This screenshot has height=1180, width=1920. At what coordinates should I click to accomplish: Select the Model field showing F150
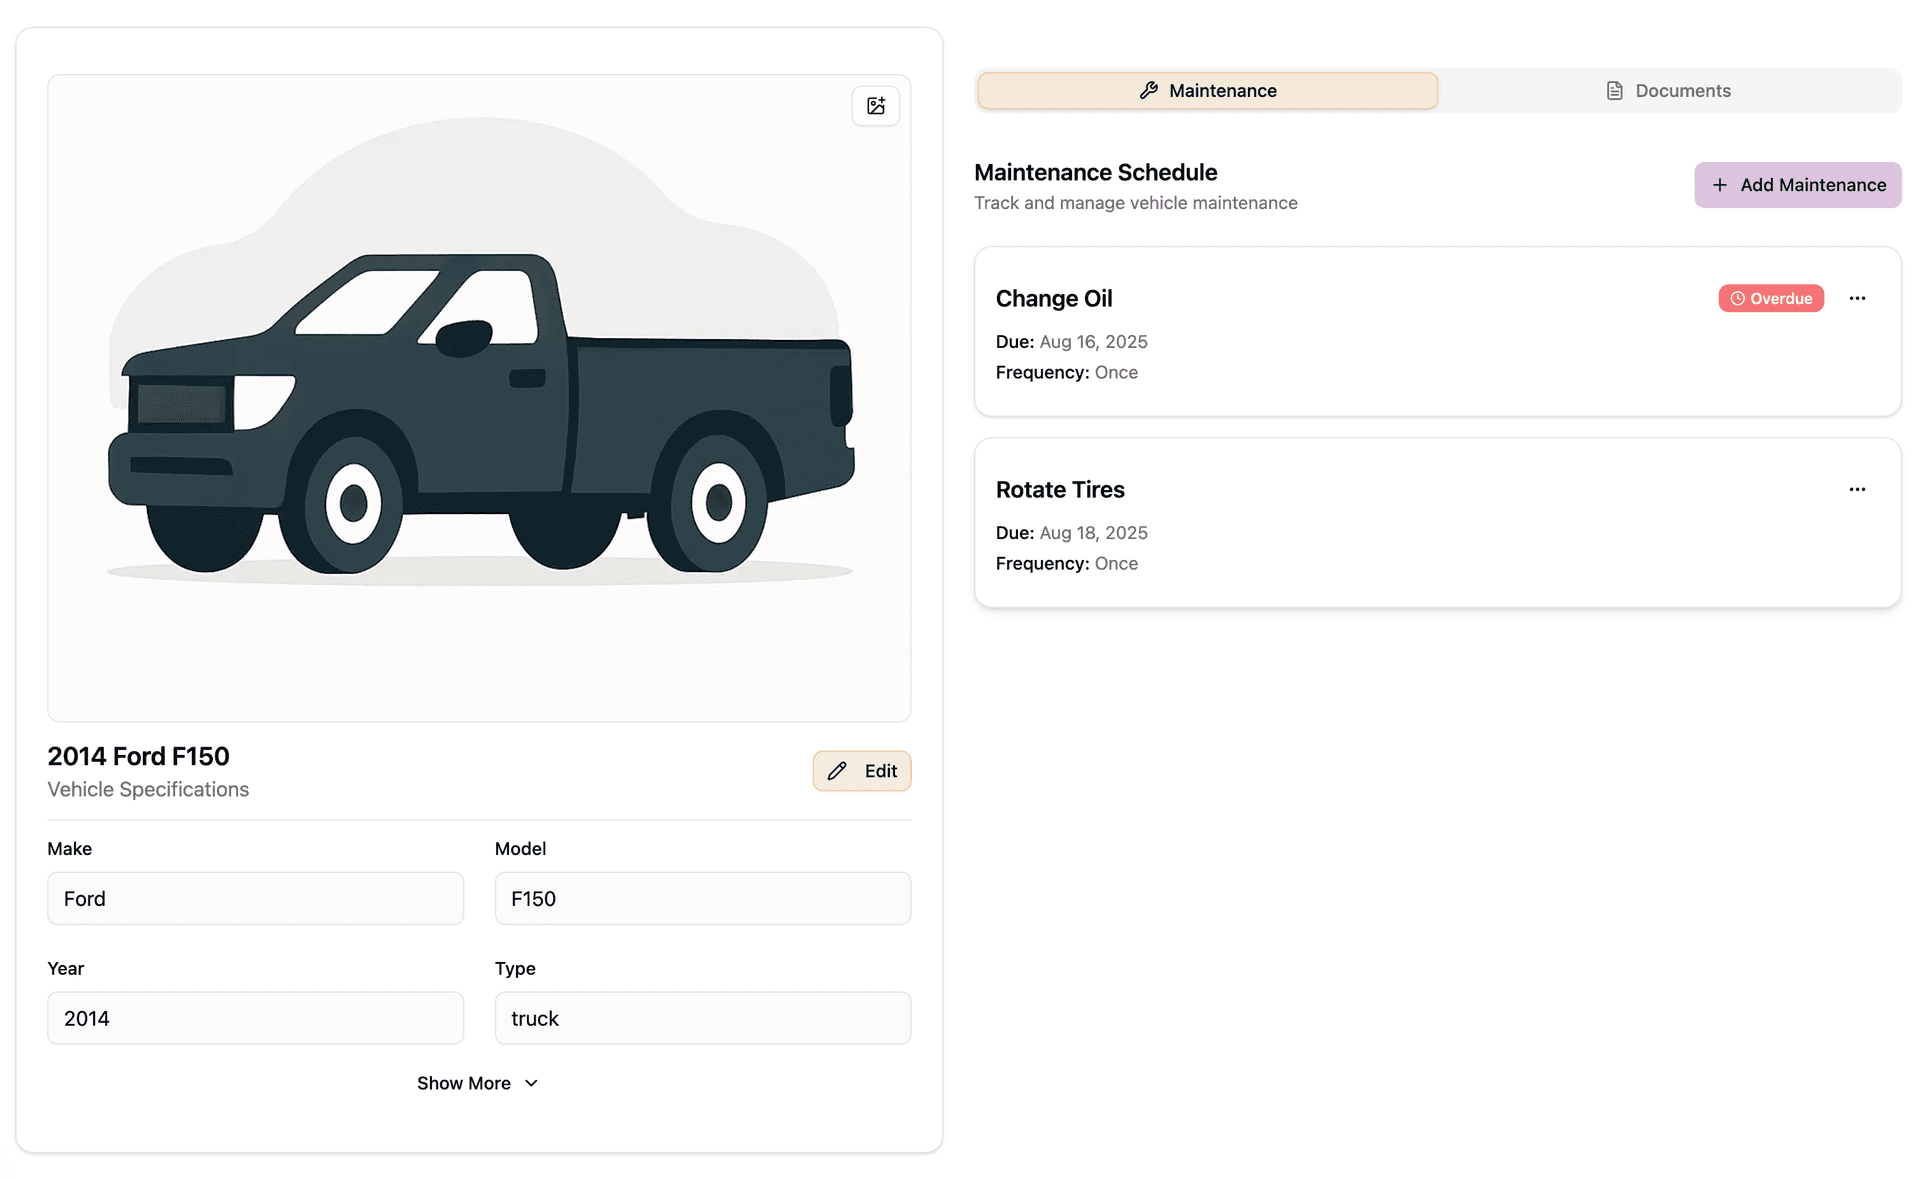pos(702,898)
